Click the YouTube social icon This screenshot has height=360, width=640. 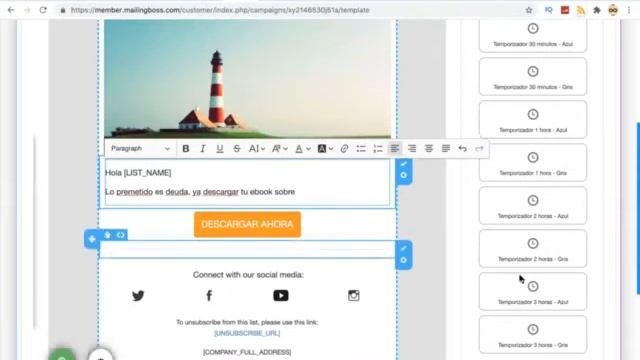click(281, 296)
